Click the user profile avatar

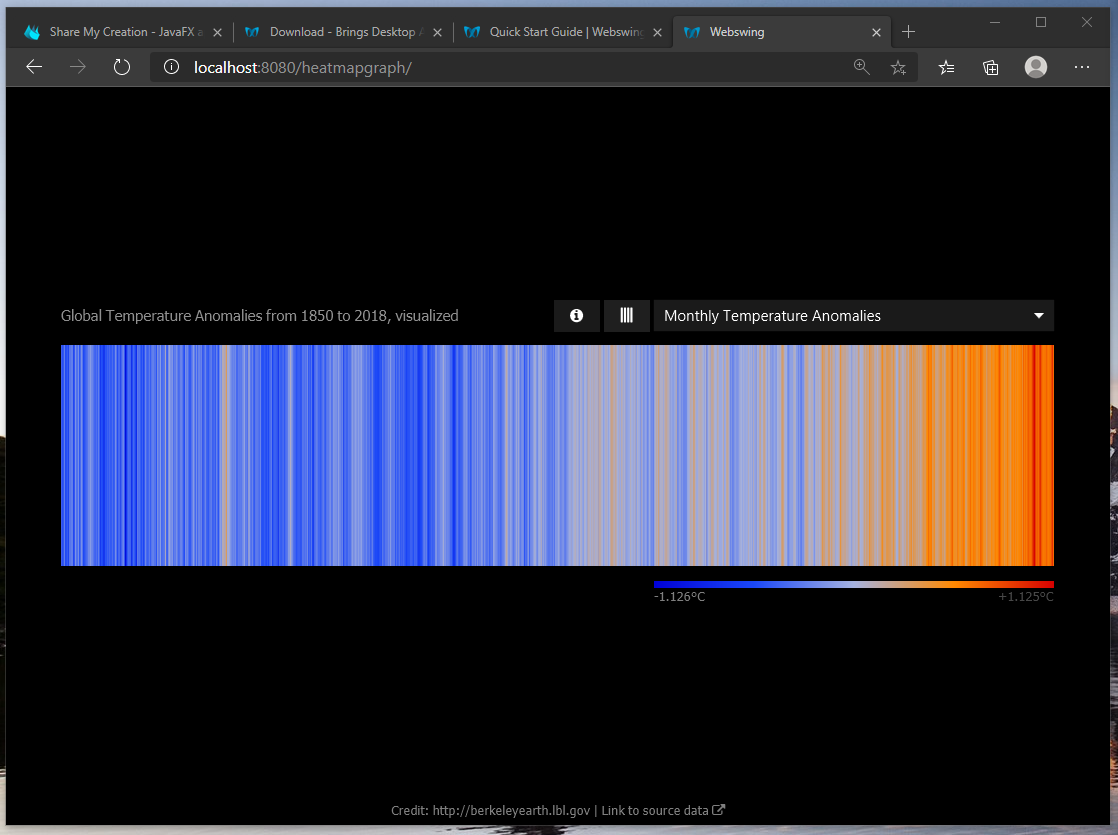point(1036,67)
